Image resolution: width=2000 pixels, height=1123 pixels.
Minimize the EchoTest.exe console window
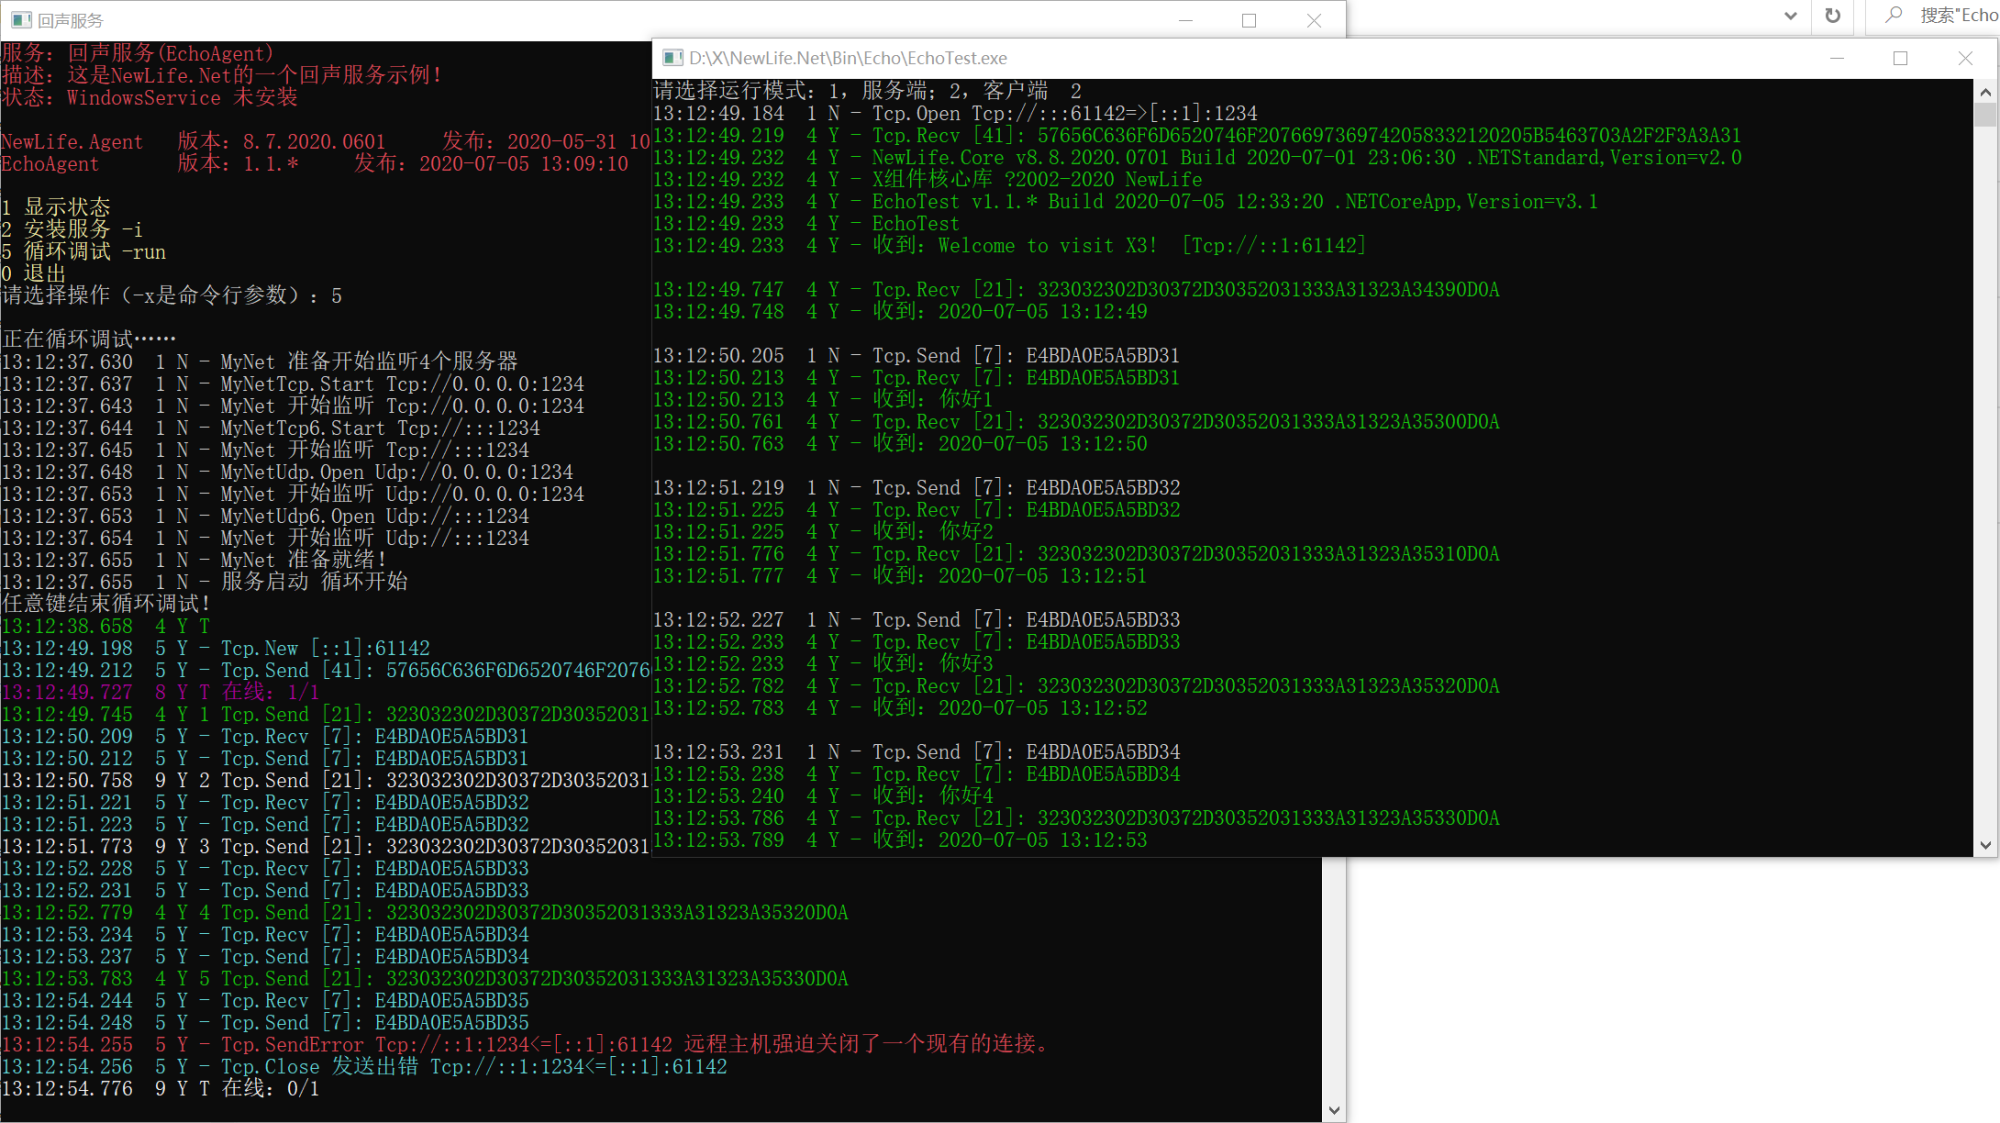pyautogui.click(x=1837, y=58)
